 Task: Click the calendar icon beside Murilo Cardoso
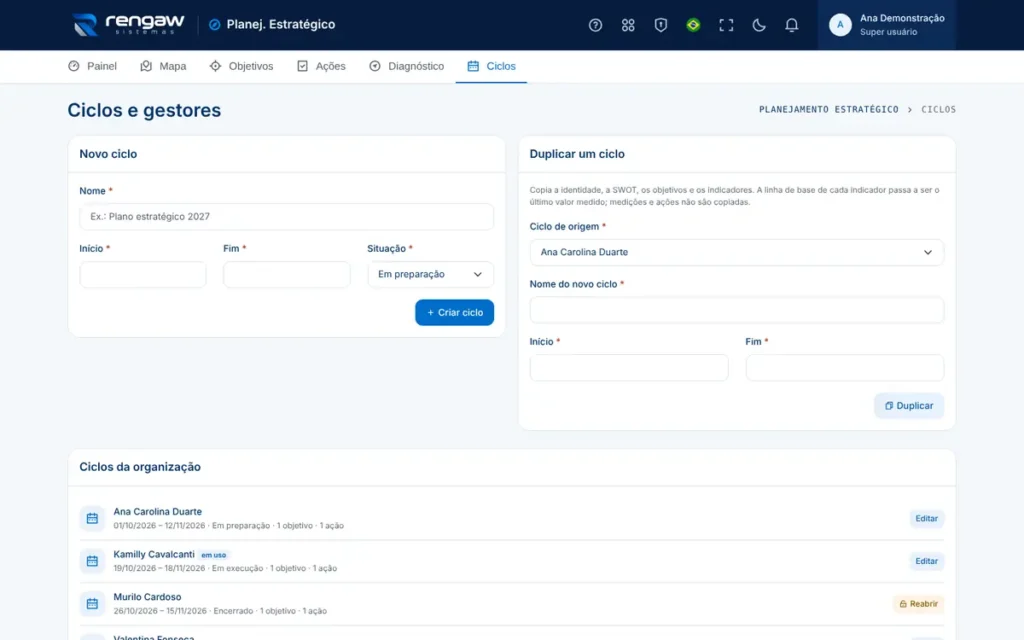[92, 603]
